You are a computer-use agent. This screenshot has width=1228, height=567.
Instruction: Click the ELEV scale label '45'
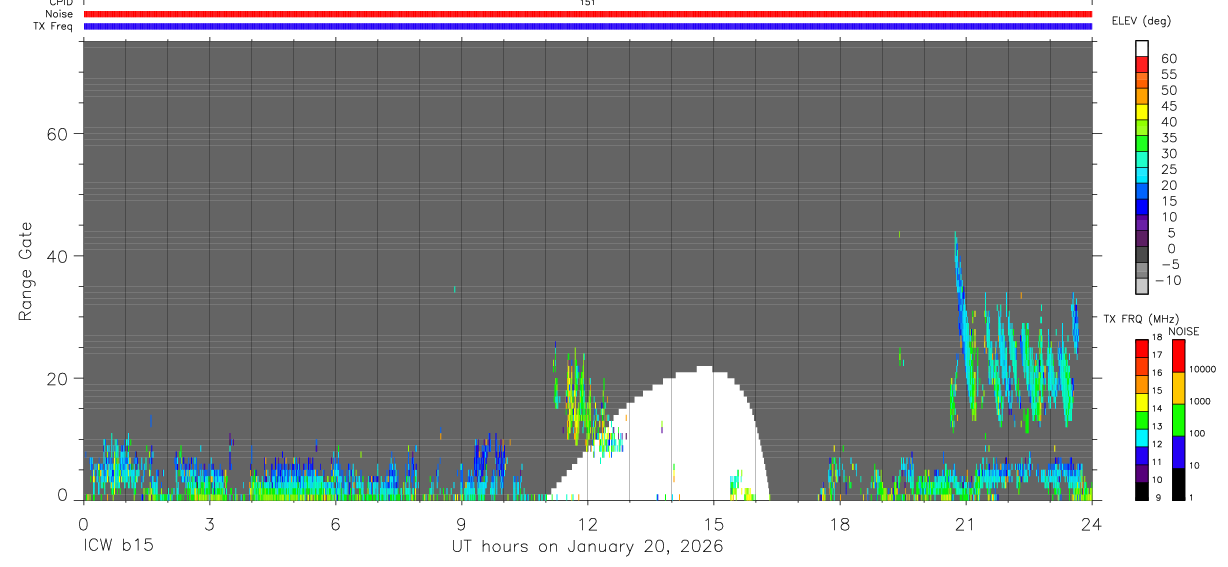1168,106
